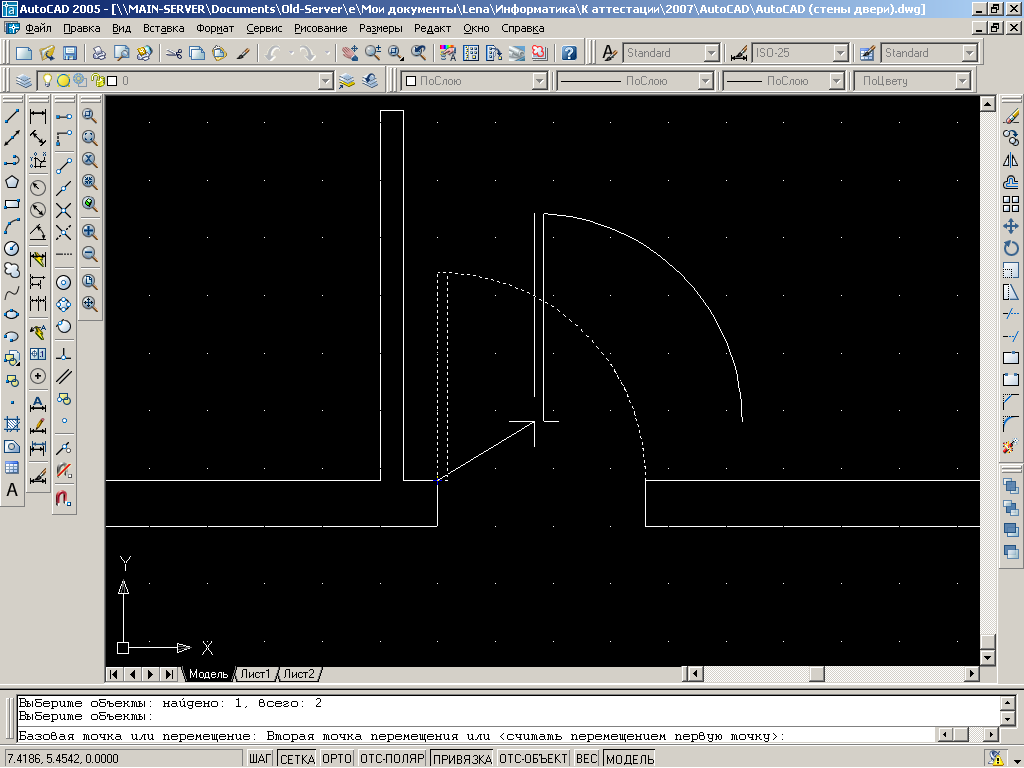Select the Spline tool

point(12,293)
